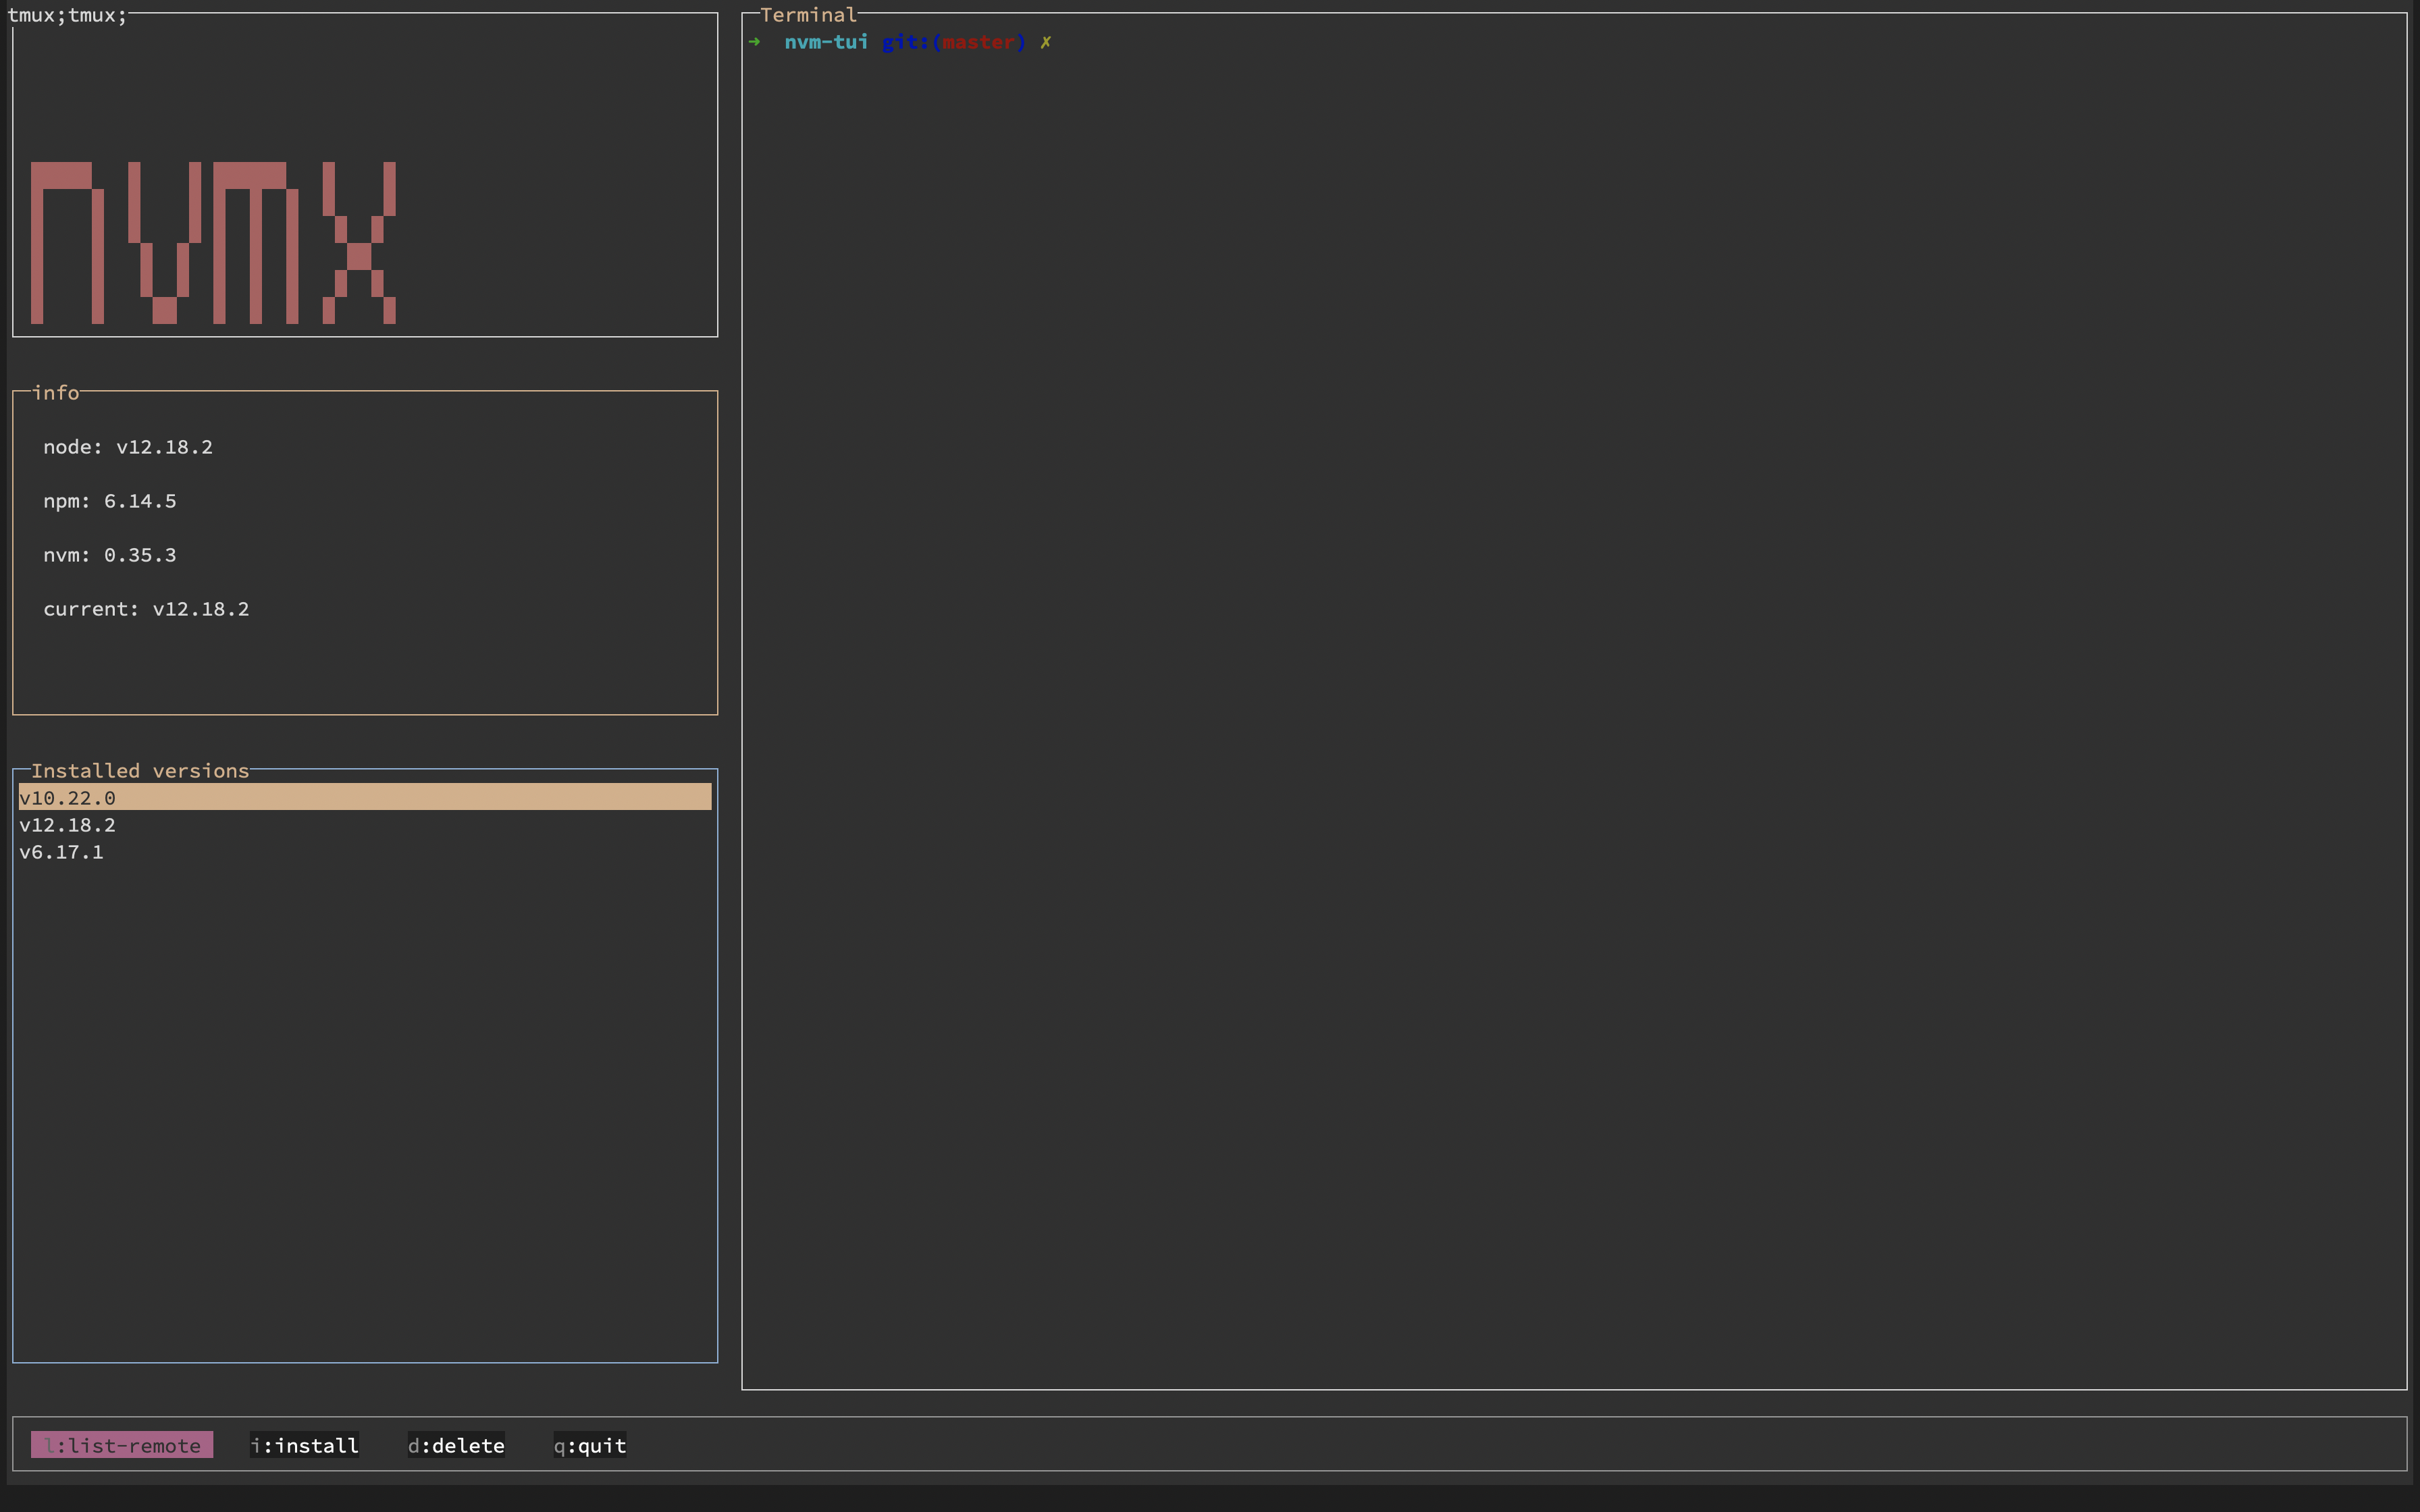Select installed version v10.22.0
Viewport: 2420px width, 1512px height.
pyautogui.click(x=68, y=798)
